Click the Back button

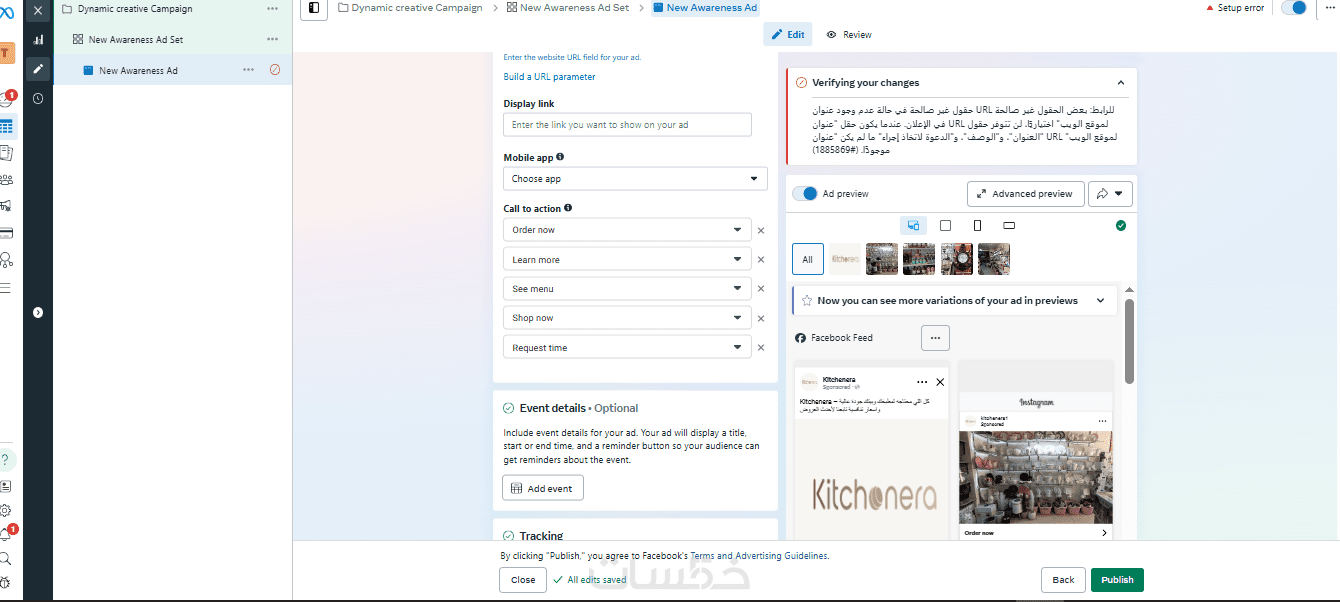1063,580
